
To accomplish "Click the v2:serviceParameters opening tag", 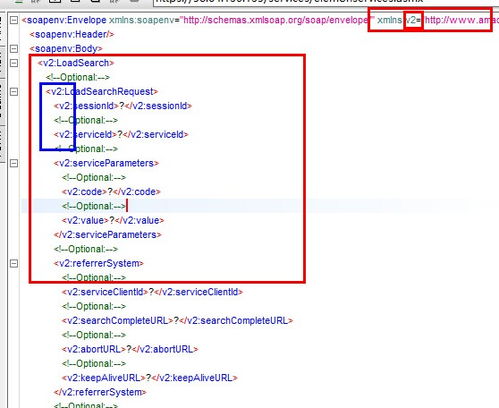I will coord(106,163).
